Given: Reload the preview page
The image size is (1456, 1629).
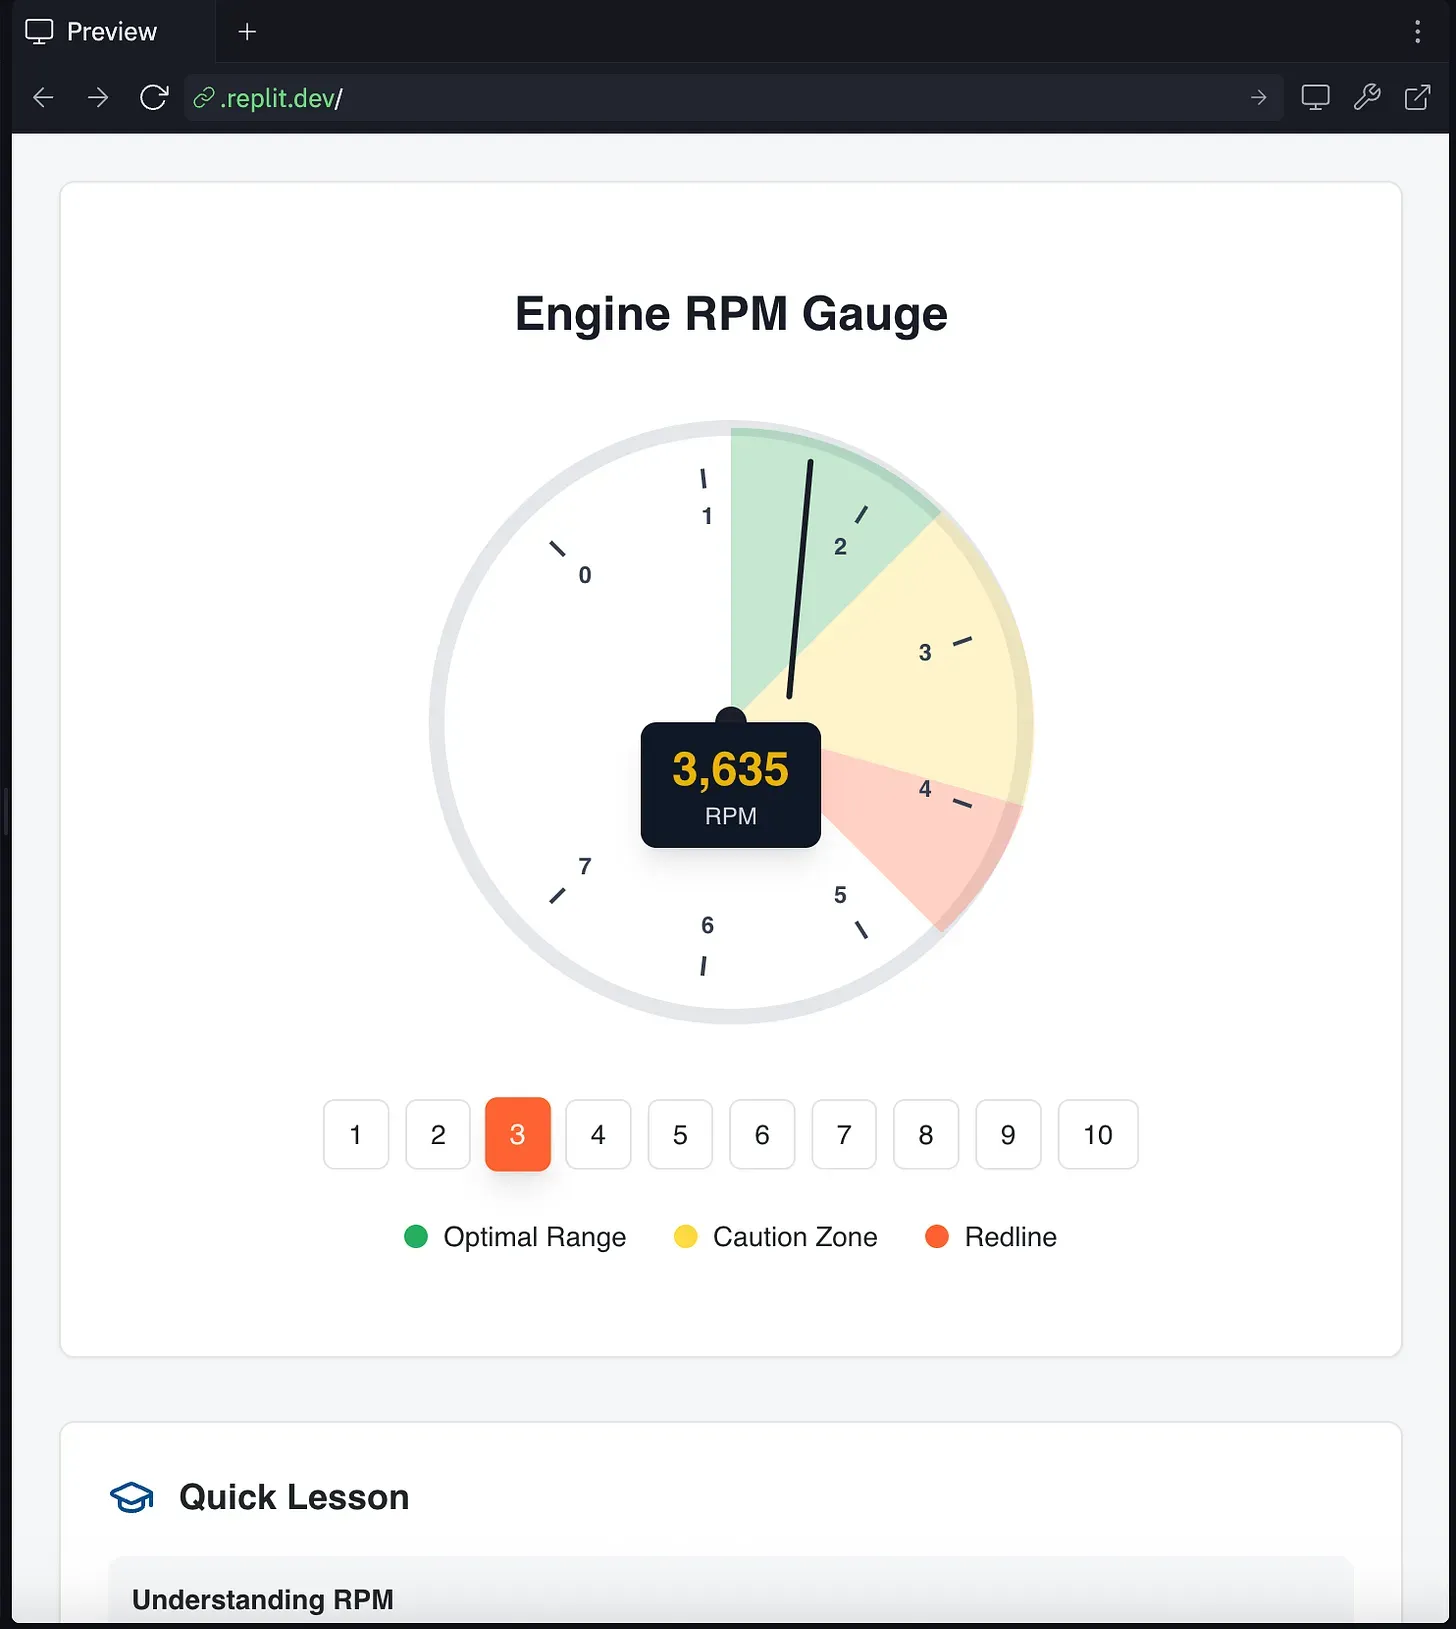Looking at the screenshot, I should 154,98.
